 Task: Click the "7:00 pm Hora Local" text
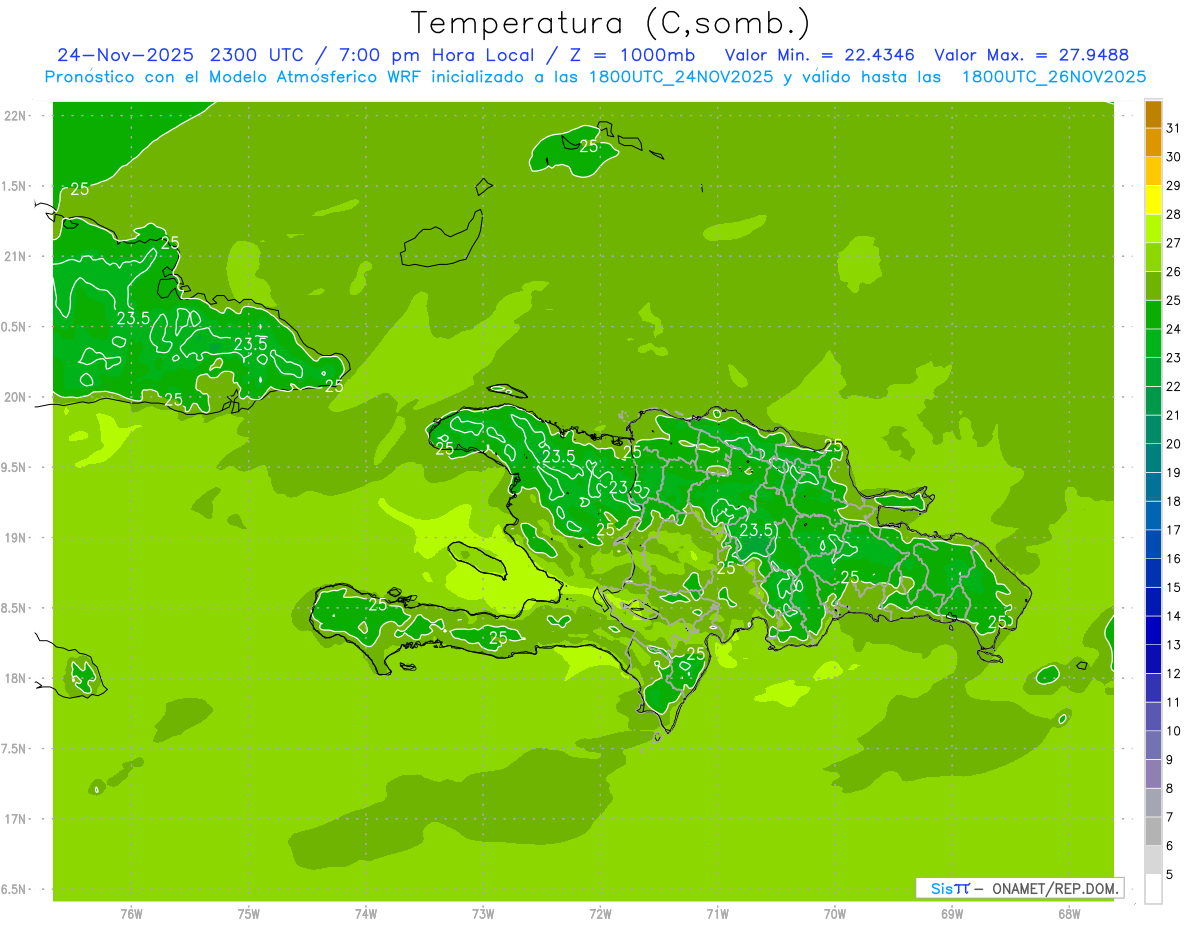437,55
